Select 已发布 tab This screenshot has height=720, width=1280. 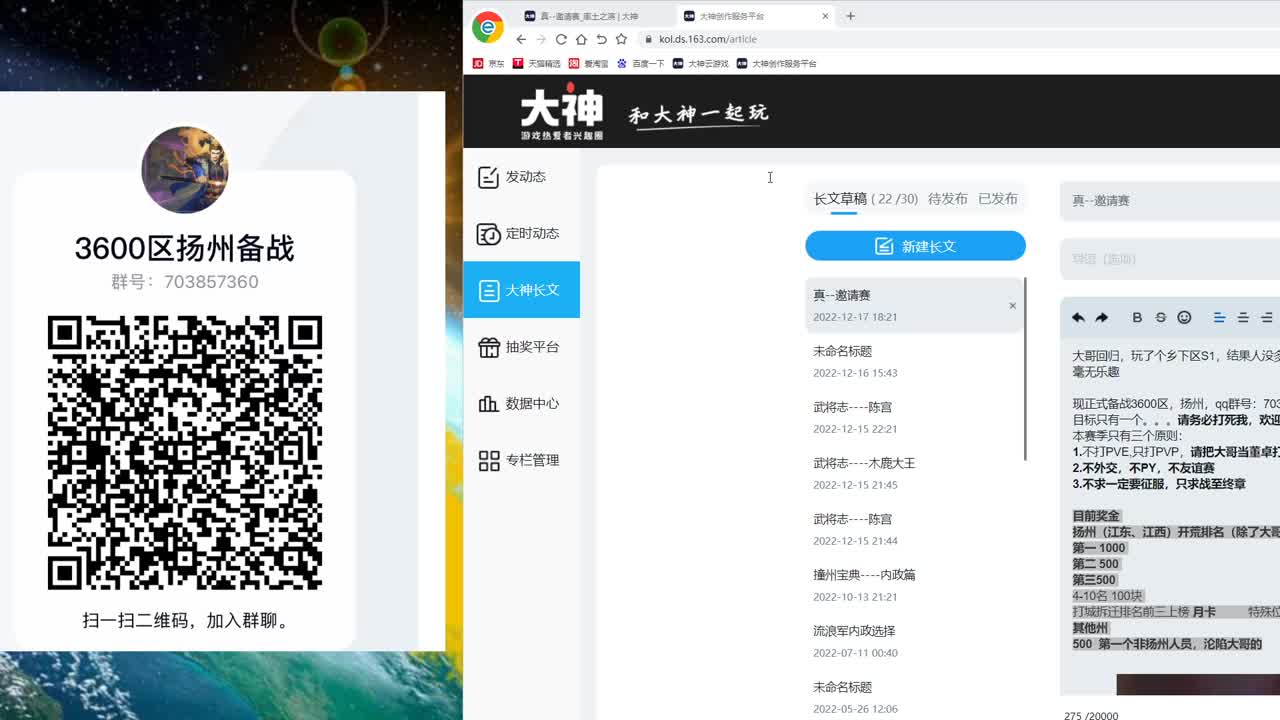[998, 199]
